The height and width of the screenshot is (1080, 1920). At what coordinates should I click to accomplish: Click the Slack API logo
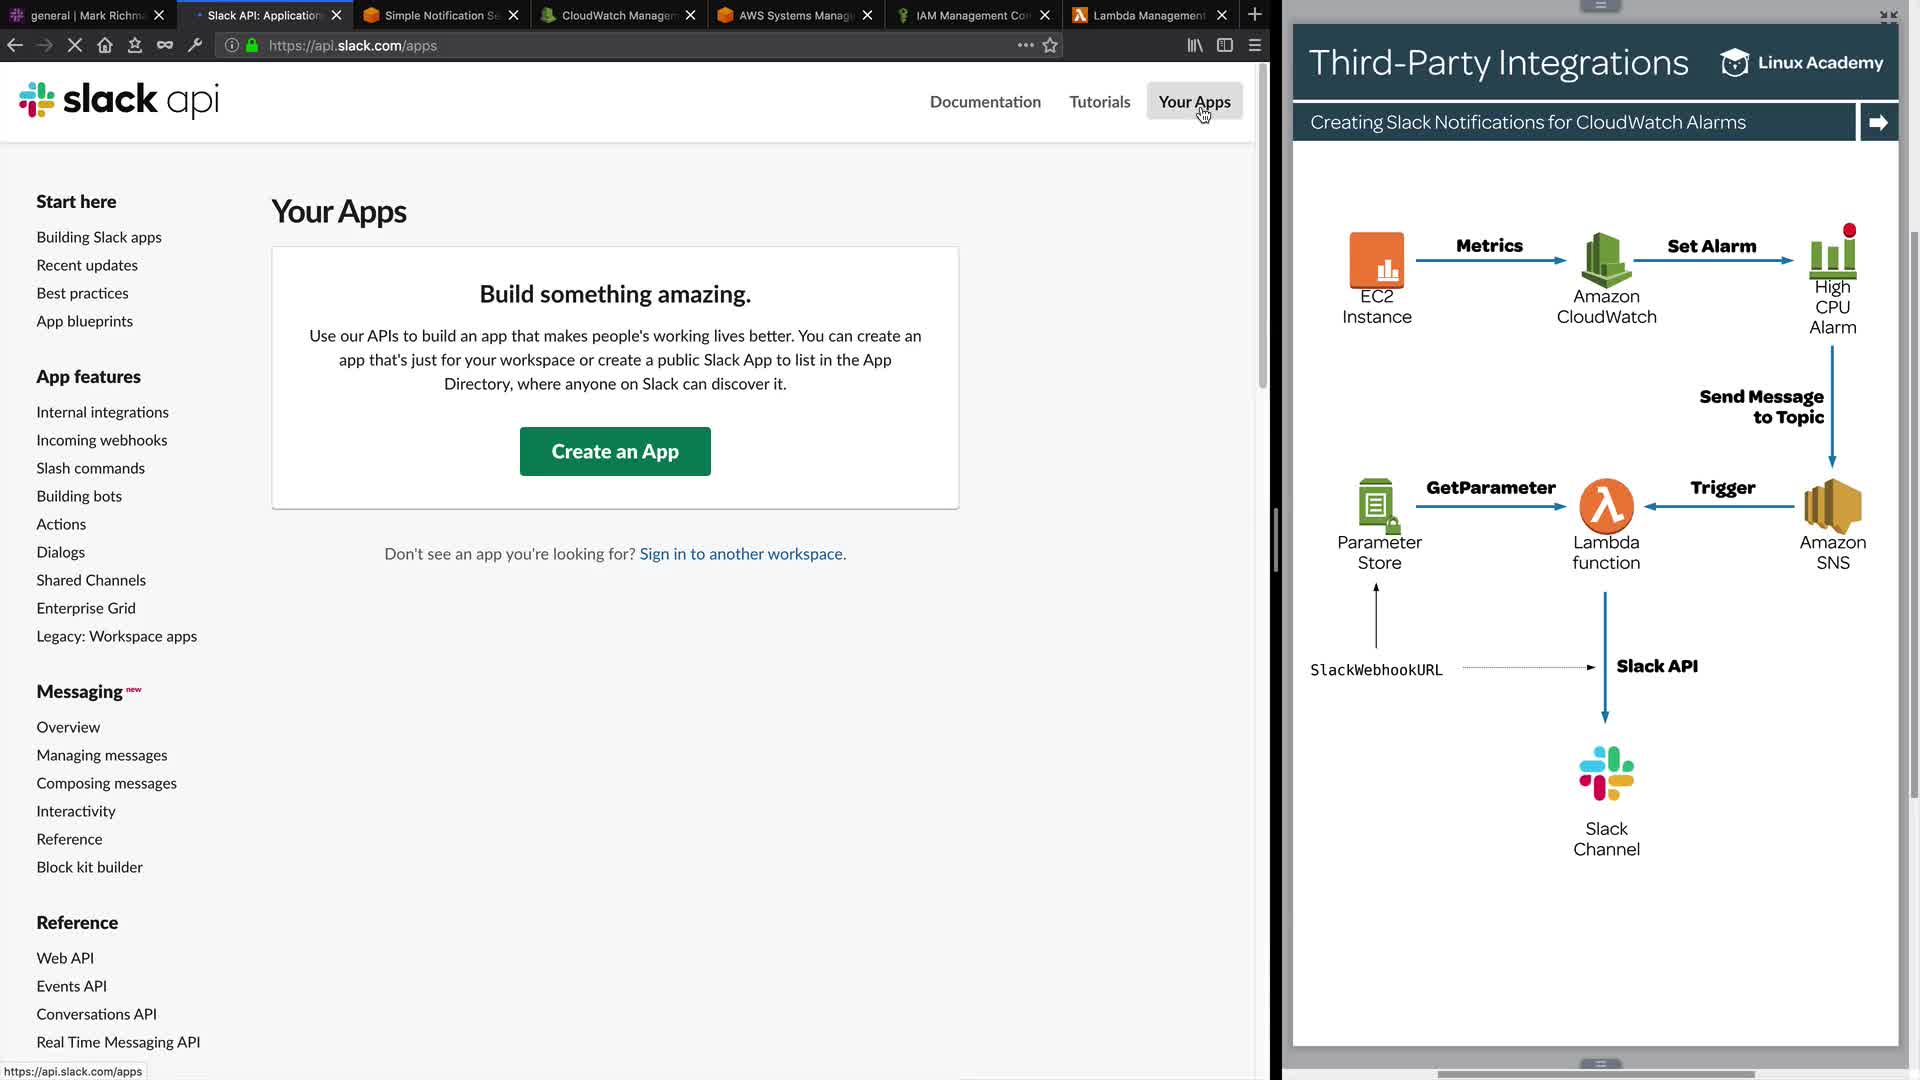[119, 100]
